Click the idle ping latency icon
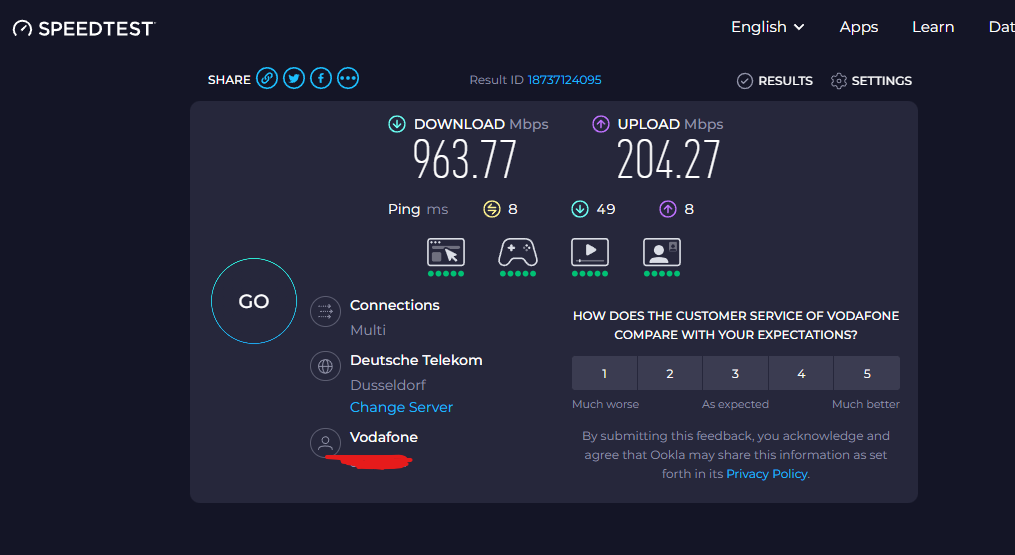 492,209
